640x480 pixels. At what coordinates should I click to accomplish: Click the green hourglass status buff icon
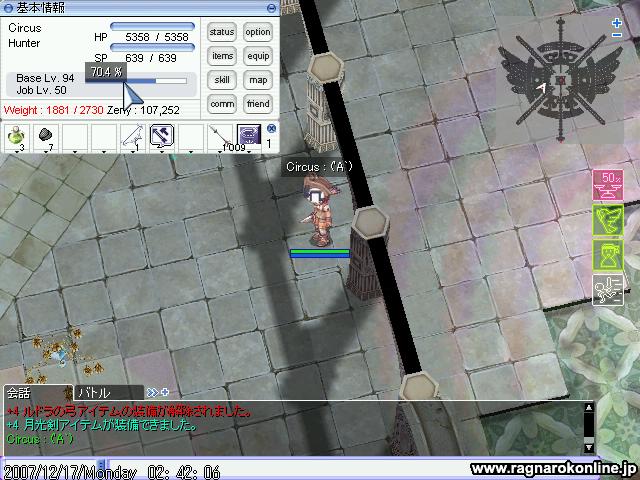click(608, 255)
